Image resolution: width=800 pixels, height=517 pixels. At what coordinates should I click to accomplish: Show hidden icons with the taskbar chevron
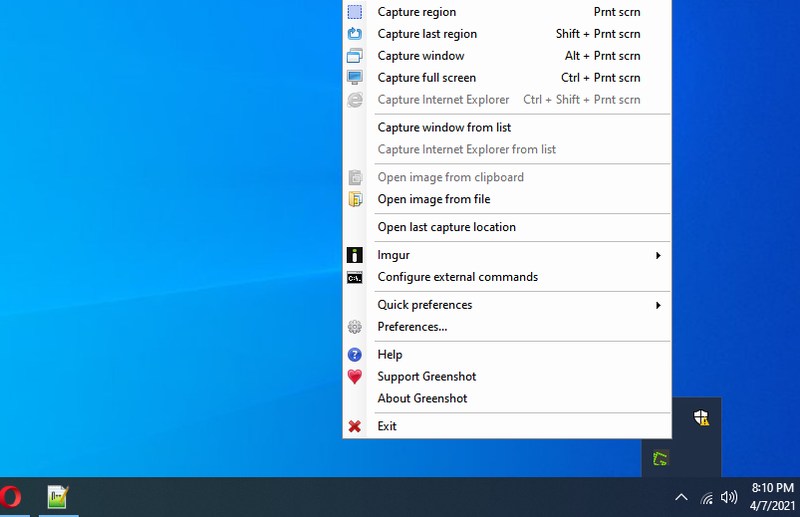681,497
